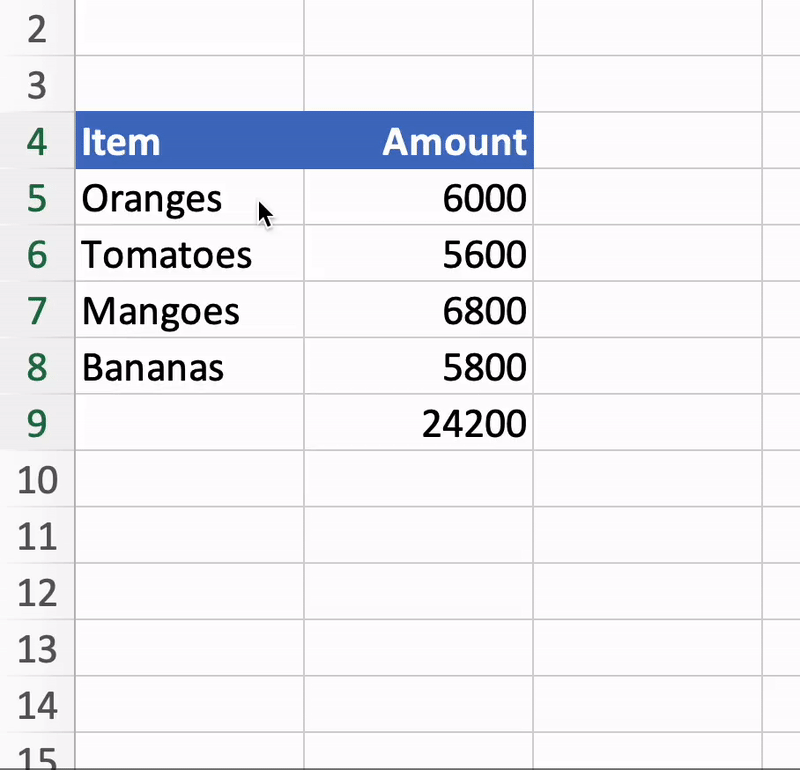Click the cell showing 5600
This screenshot has width=800, height=770.
tap(420, 254)
